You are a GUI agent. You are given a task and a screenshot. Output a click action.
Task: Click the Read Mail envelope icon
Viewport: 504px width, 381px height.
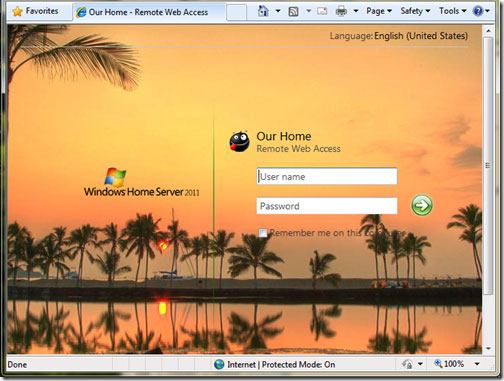pyautogui.click(x=322, y=12)
